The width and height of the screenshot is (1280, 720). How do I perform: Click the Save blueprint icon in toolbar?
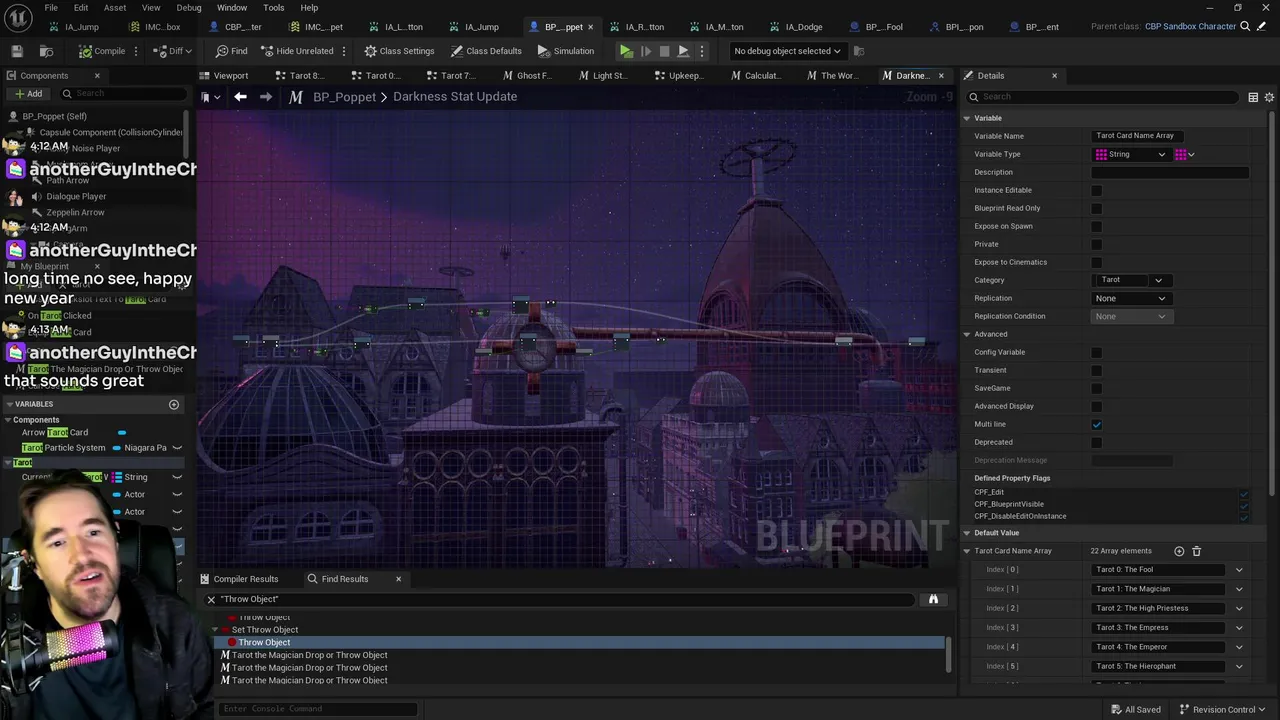click(x=17, y=51)
